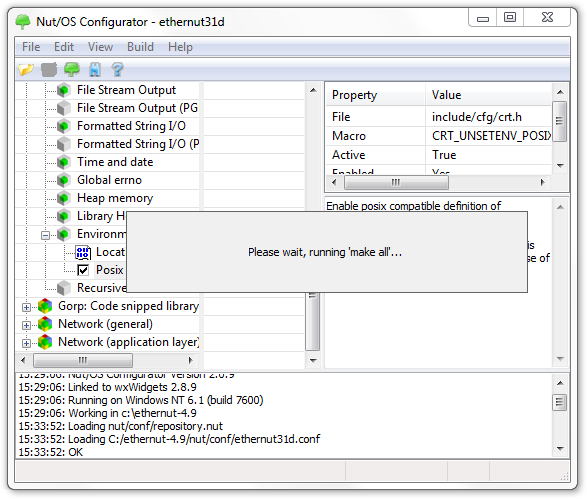The image size is (587, 499).
Task: Close the Nut/OS Configurator window
Action: [547, 18]
